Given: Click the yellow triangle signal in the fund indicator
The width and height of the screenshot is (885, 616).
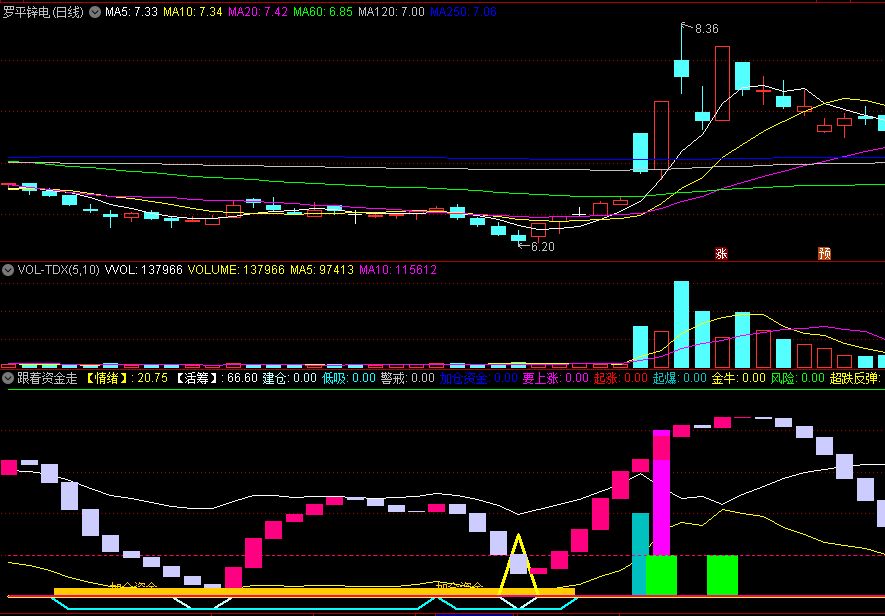Looking at the screenshot, I should click(519, 563).
